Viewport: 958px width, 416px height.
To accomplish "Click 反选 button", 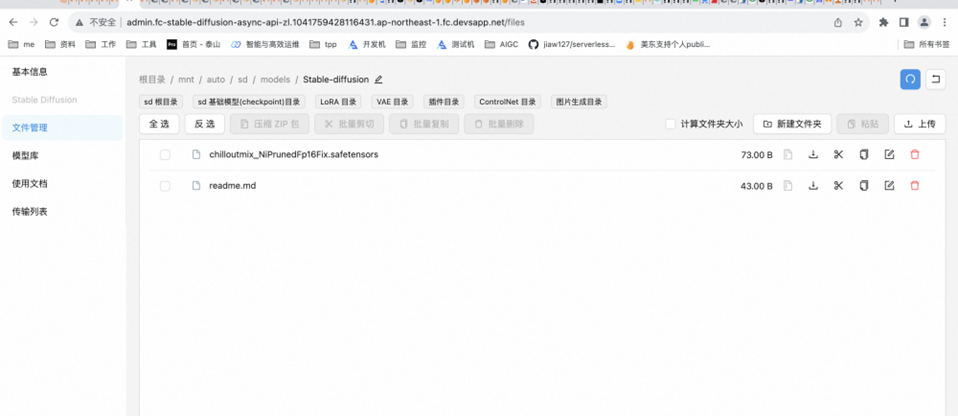I will pos(205,124).
